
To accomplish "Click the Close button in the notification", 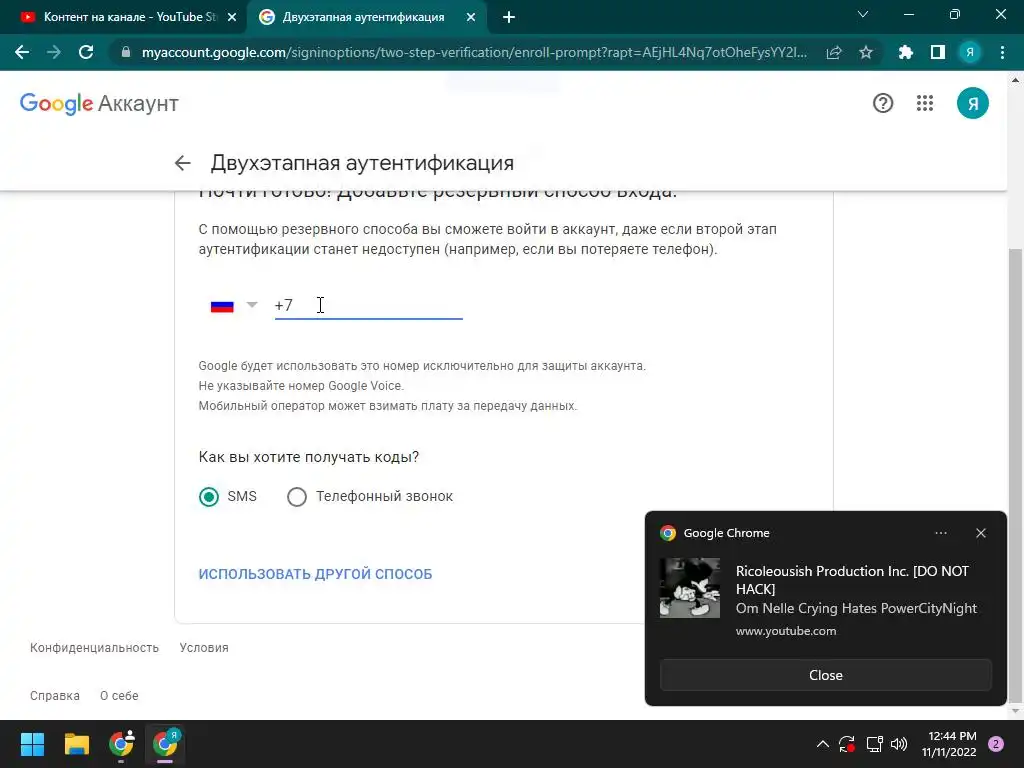I will point(825,675).
